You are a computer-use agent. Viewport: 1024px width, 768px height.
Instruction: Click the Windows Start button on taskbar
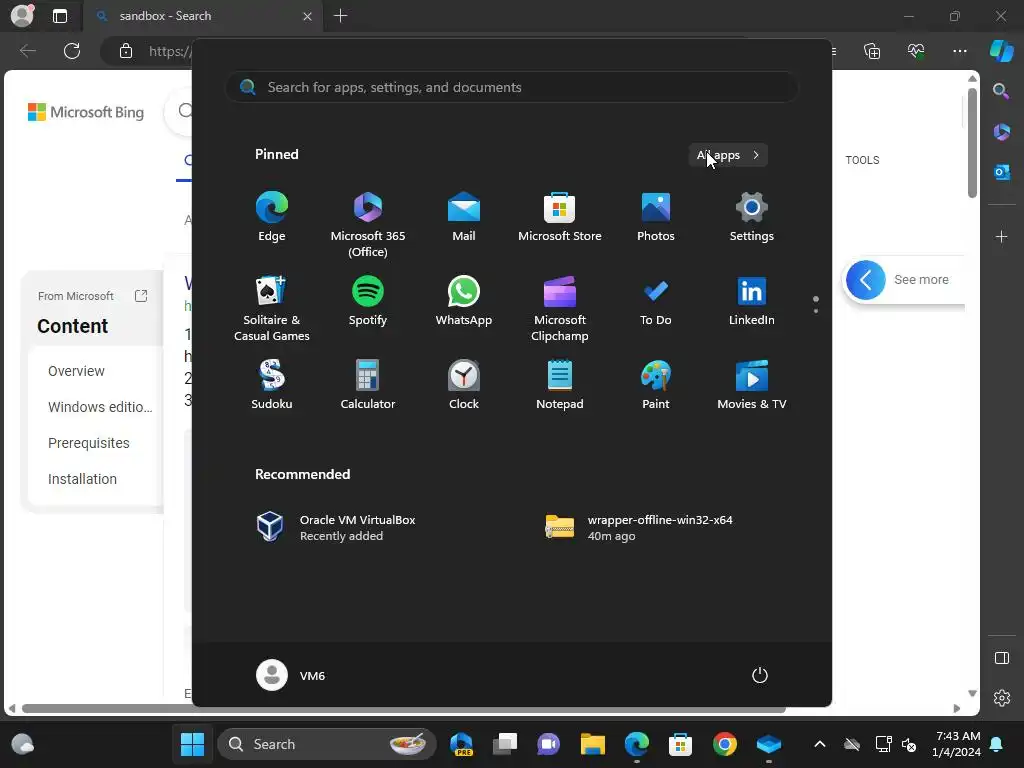(x=192, y=744)
